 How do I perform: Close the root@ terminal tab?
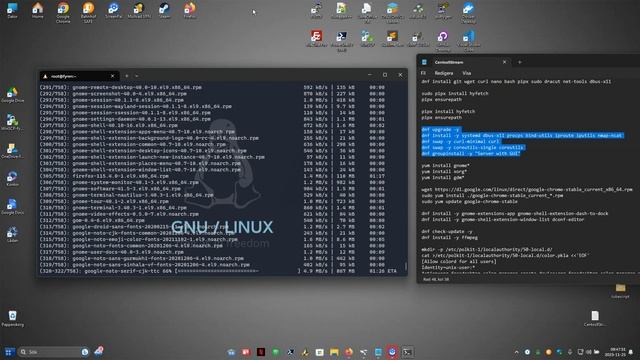pyautogui.click(x=113, y=76)
